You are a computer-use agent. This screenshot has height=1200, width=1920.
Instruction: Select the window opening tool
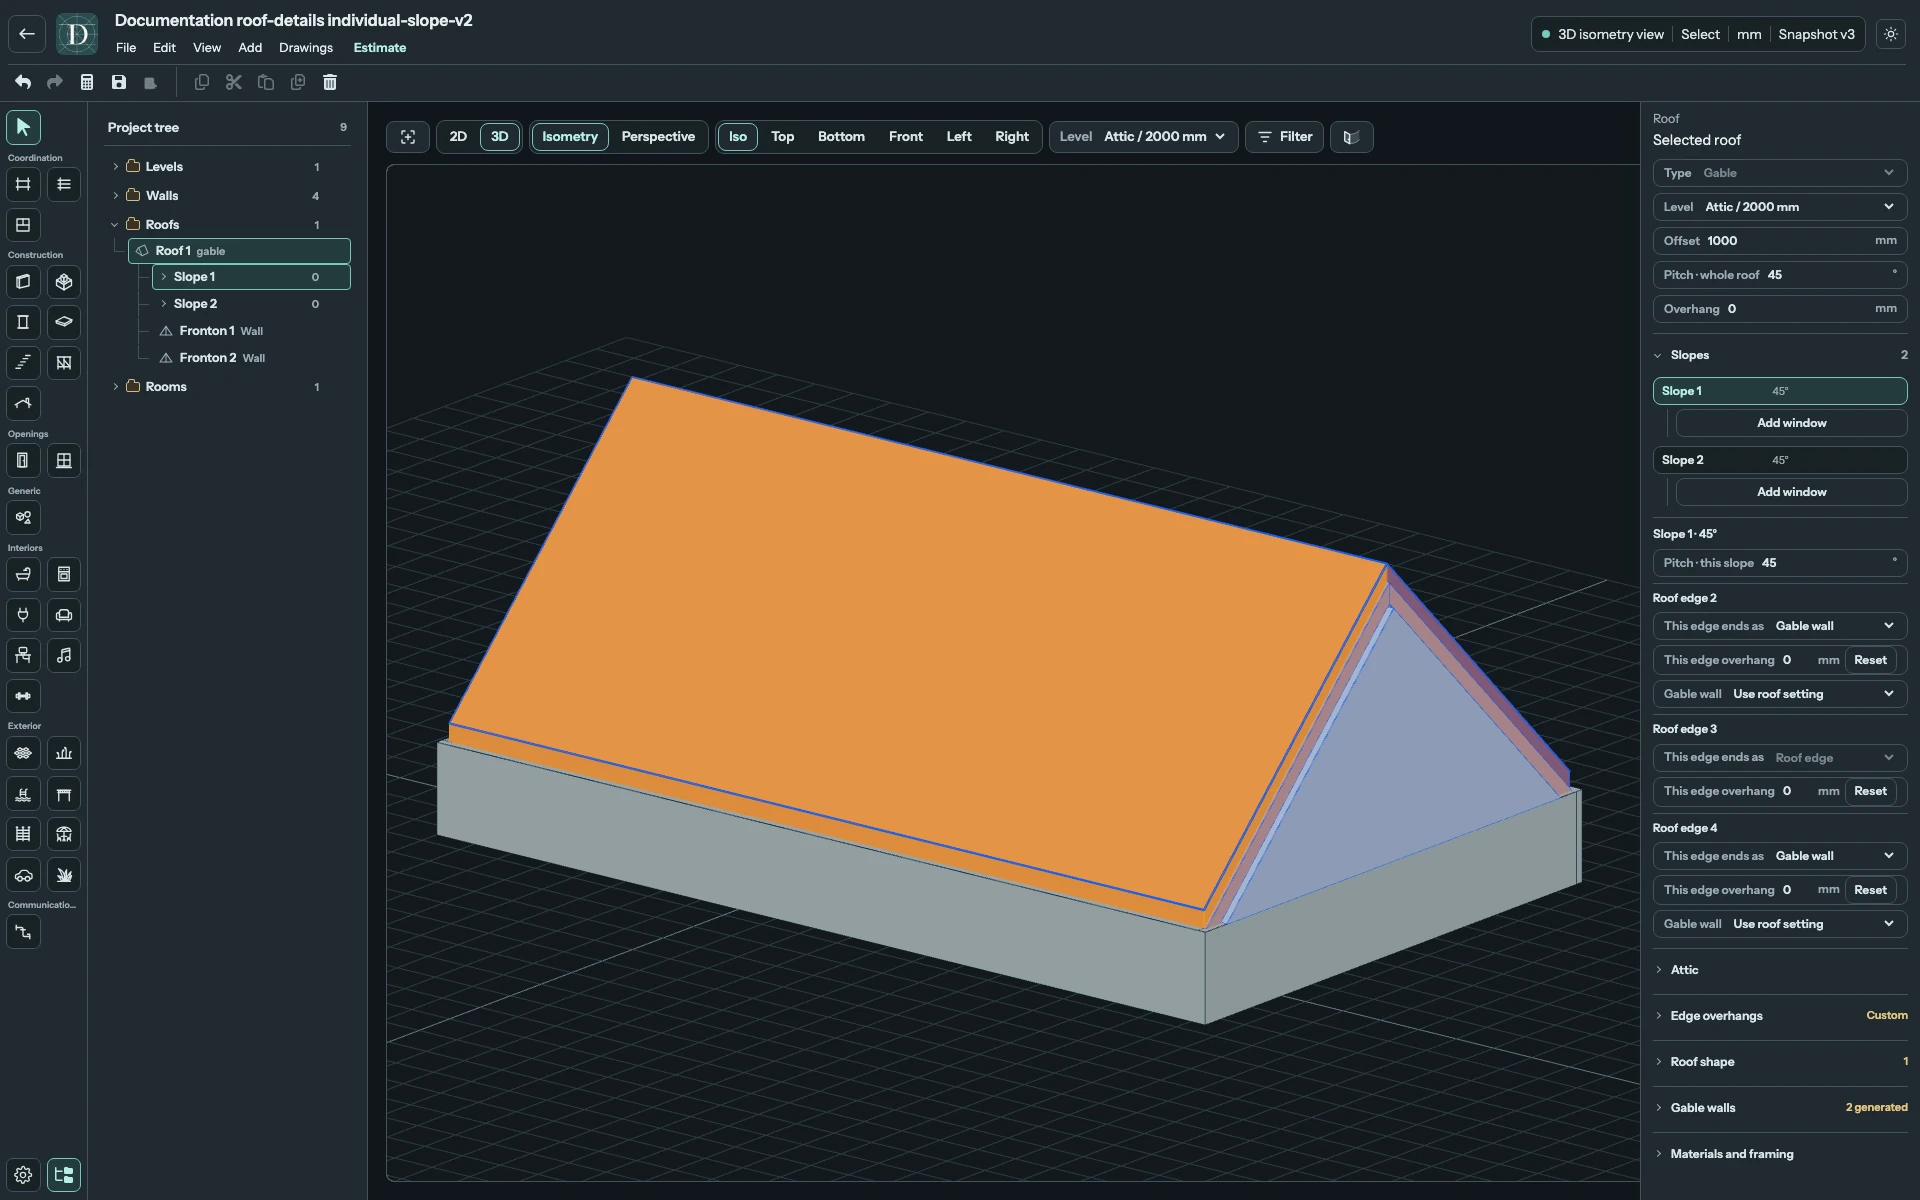click(x=64, y=461)
